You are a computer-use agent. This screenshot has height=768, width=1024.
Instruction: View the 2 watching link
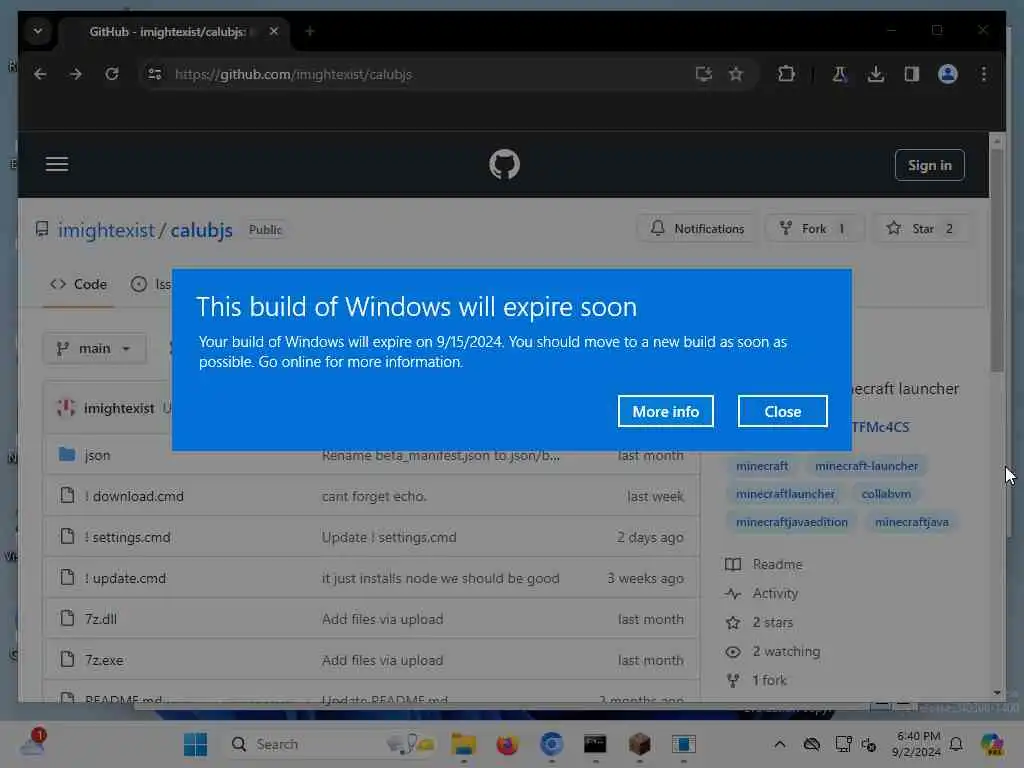[x=773, y=652]
